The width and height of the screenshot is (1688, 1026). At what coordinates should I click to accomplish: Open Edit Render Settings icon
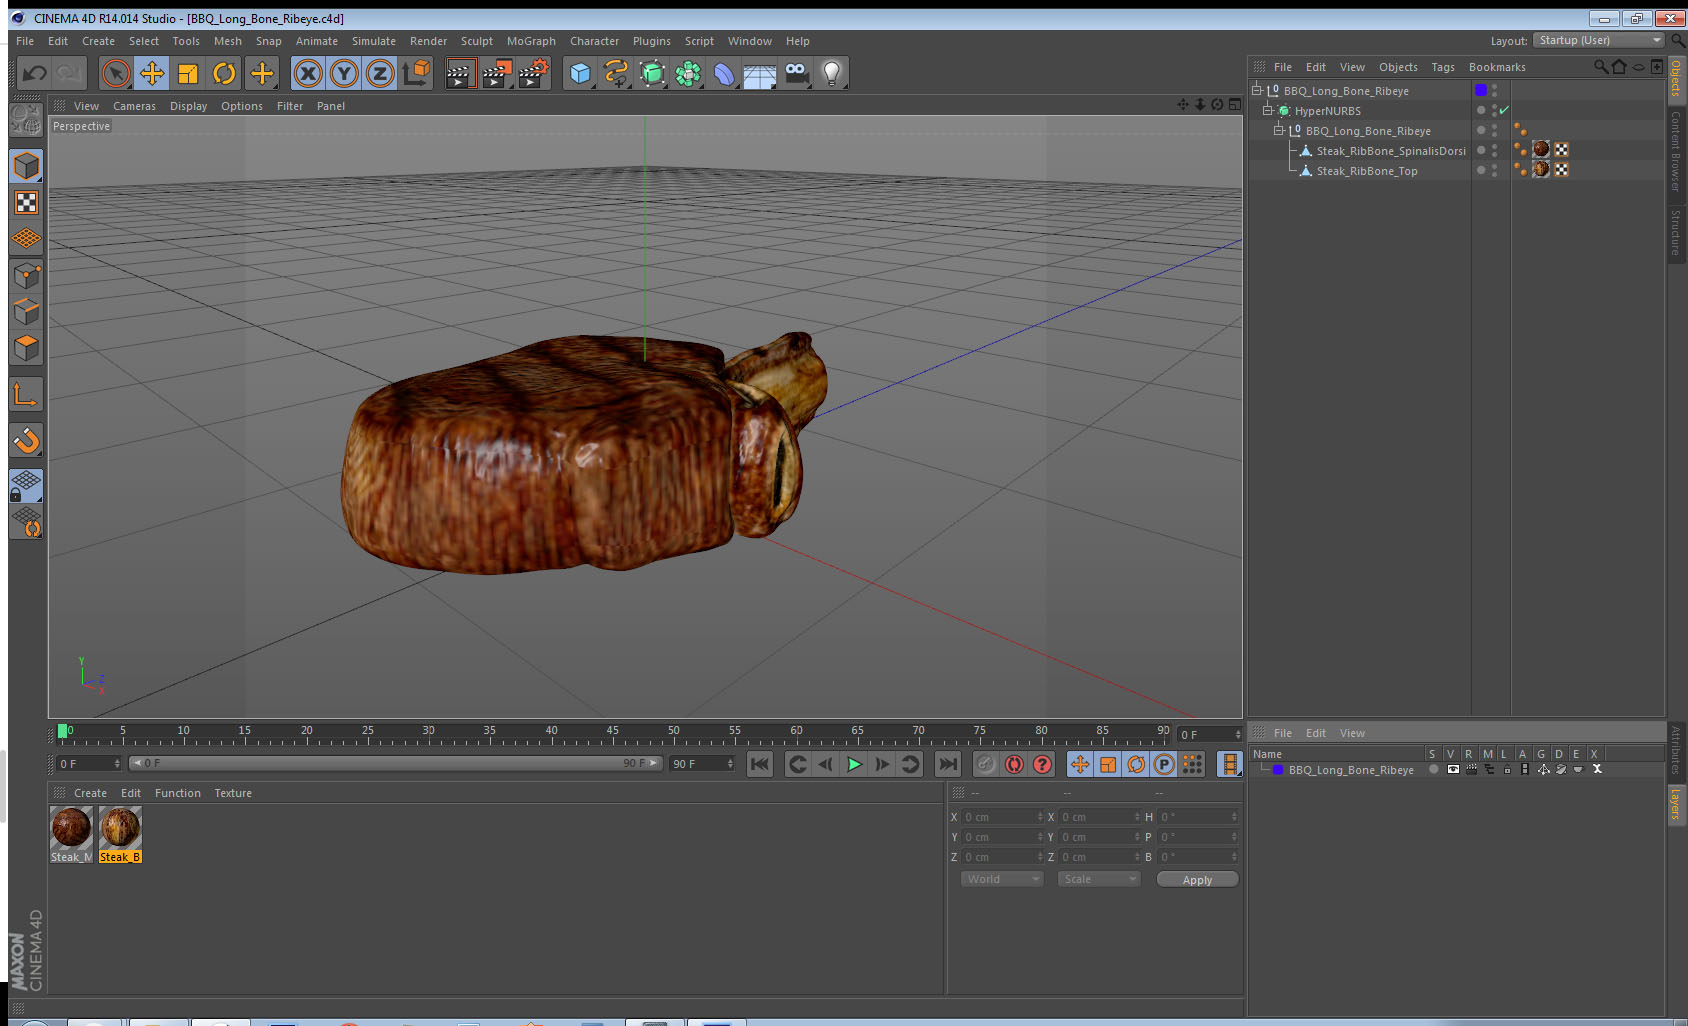[534, 73]
